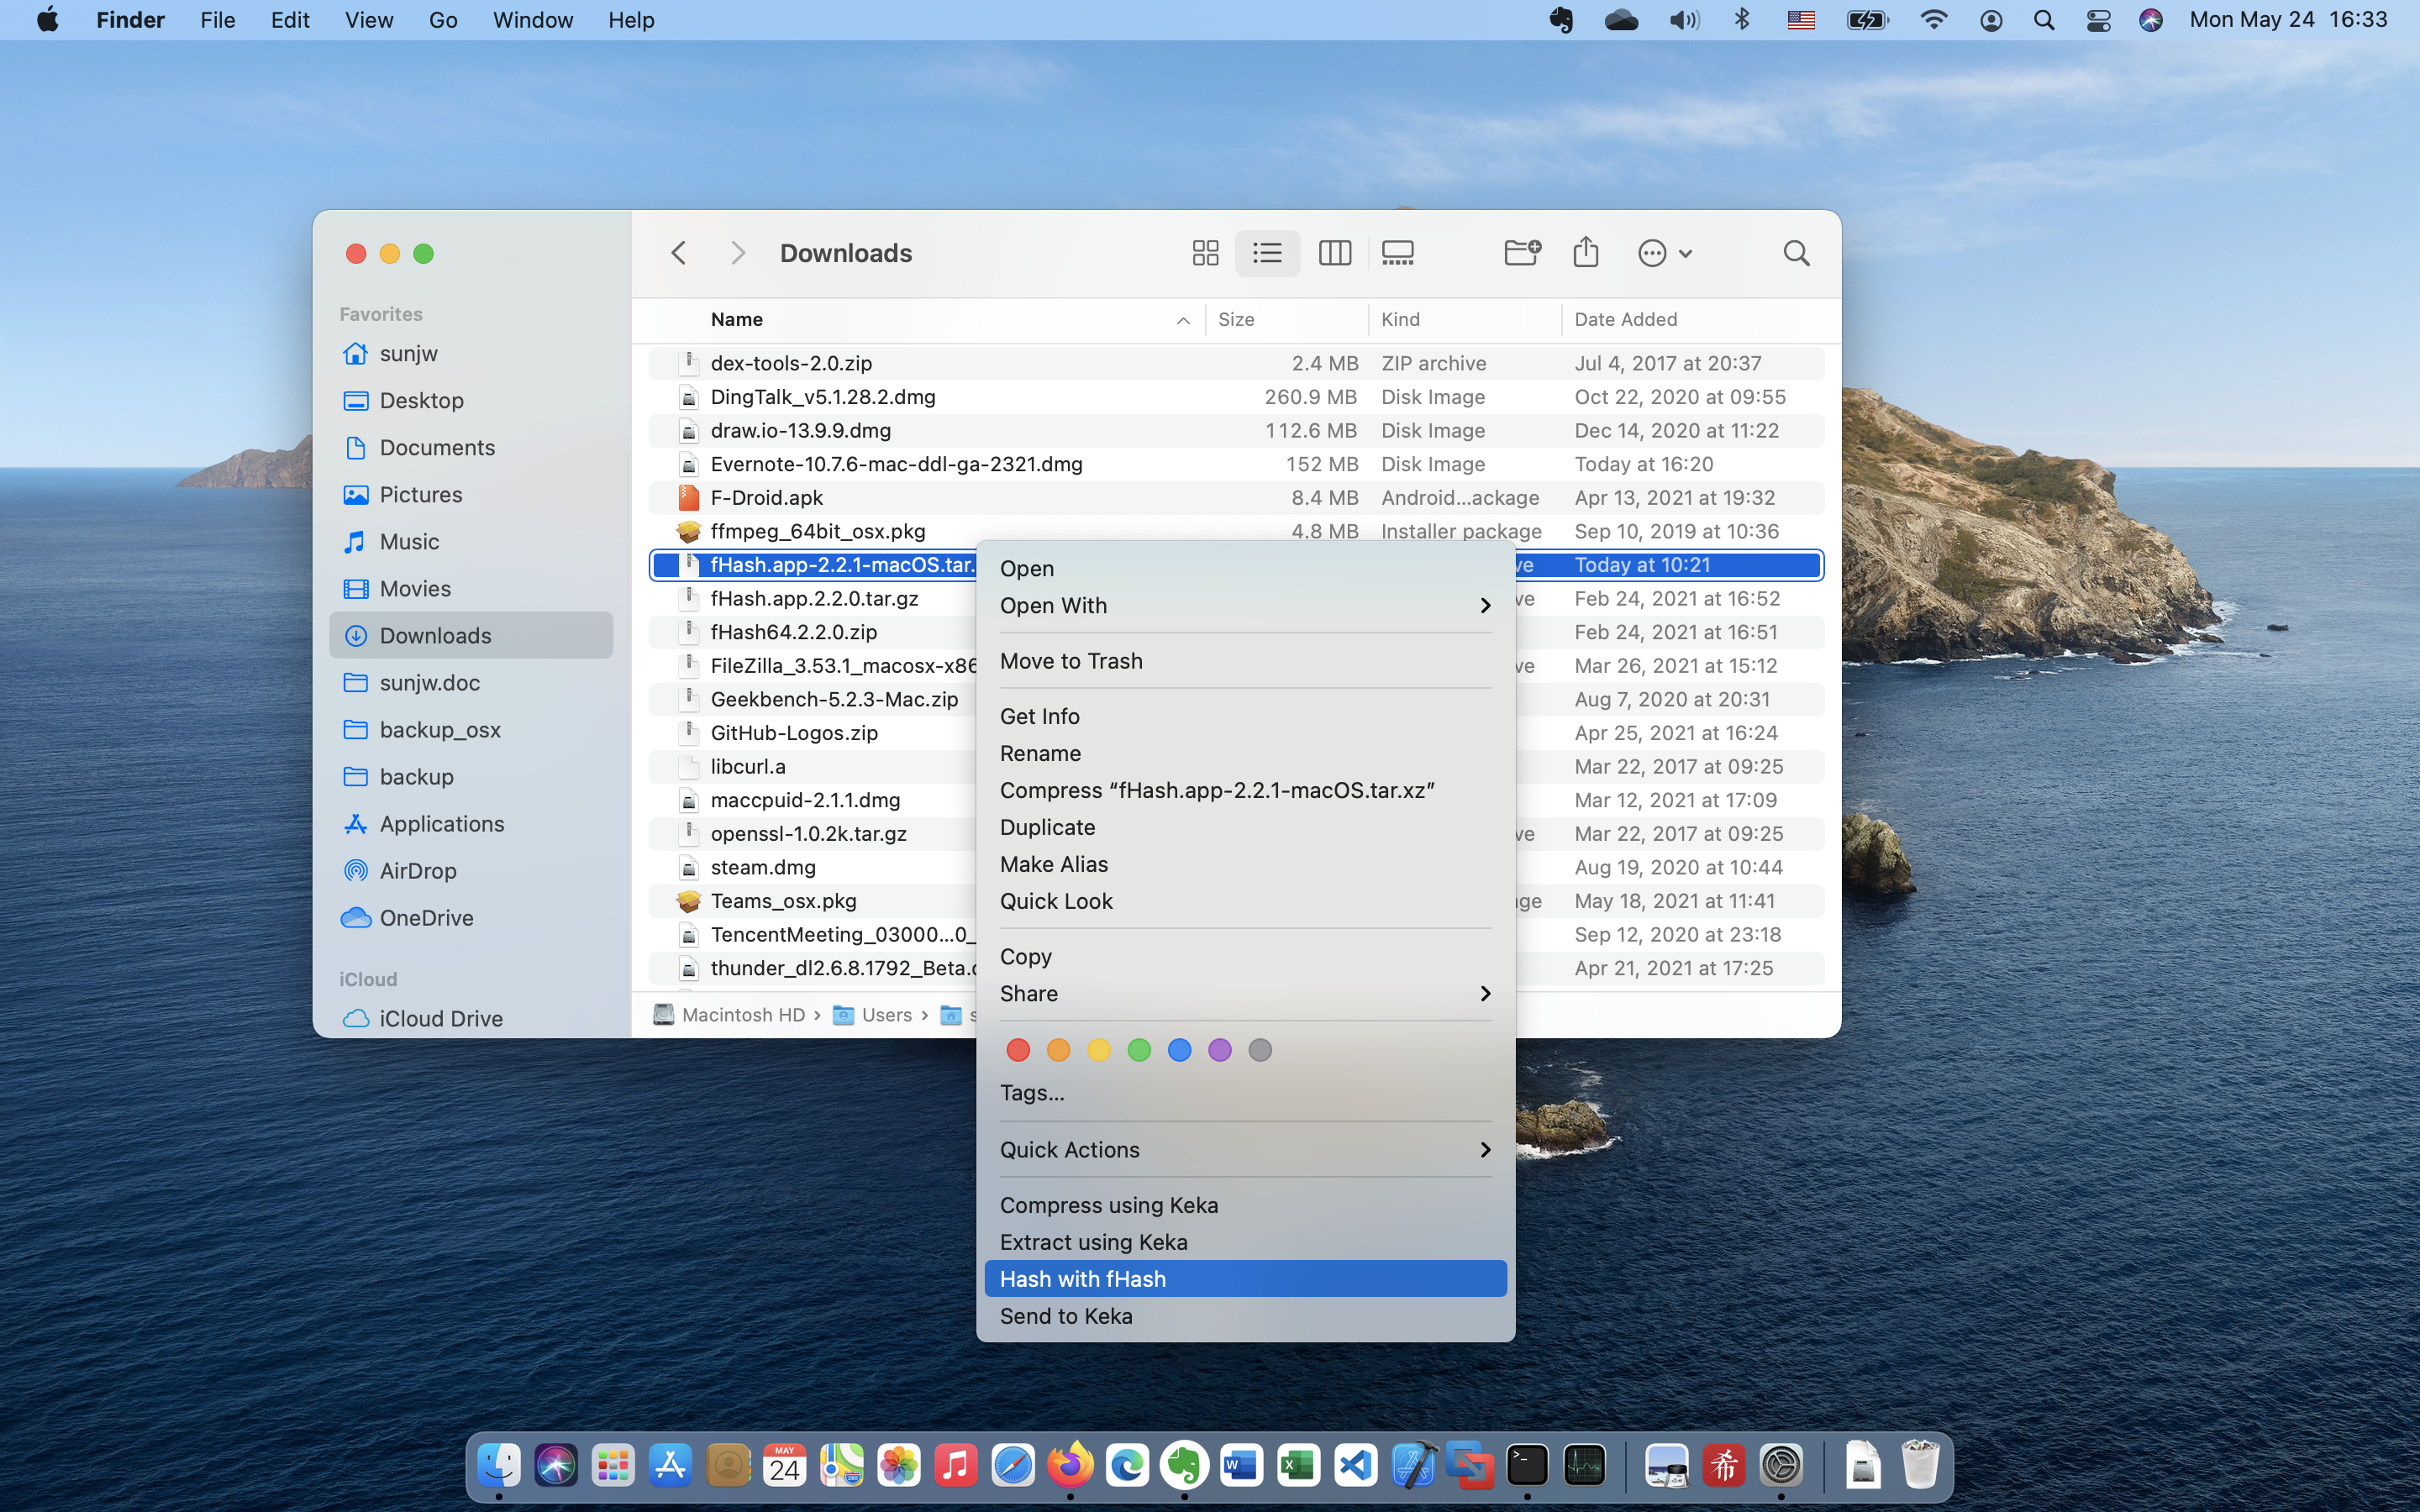Click "Users" in the path bar

(x=886, y=1014)
